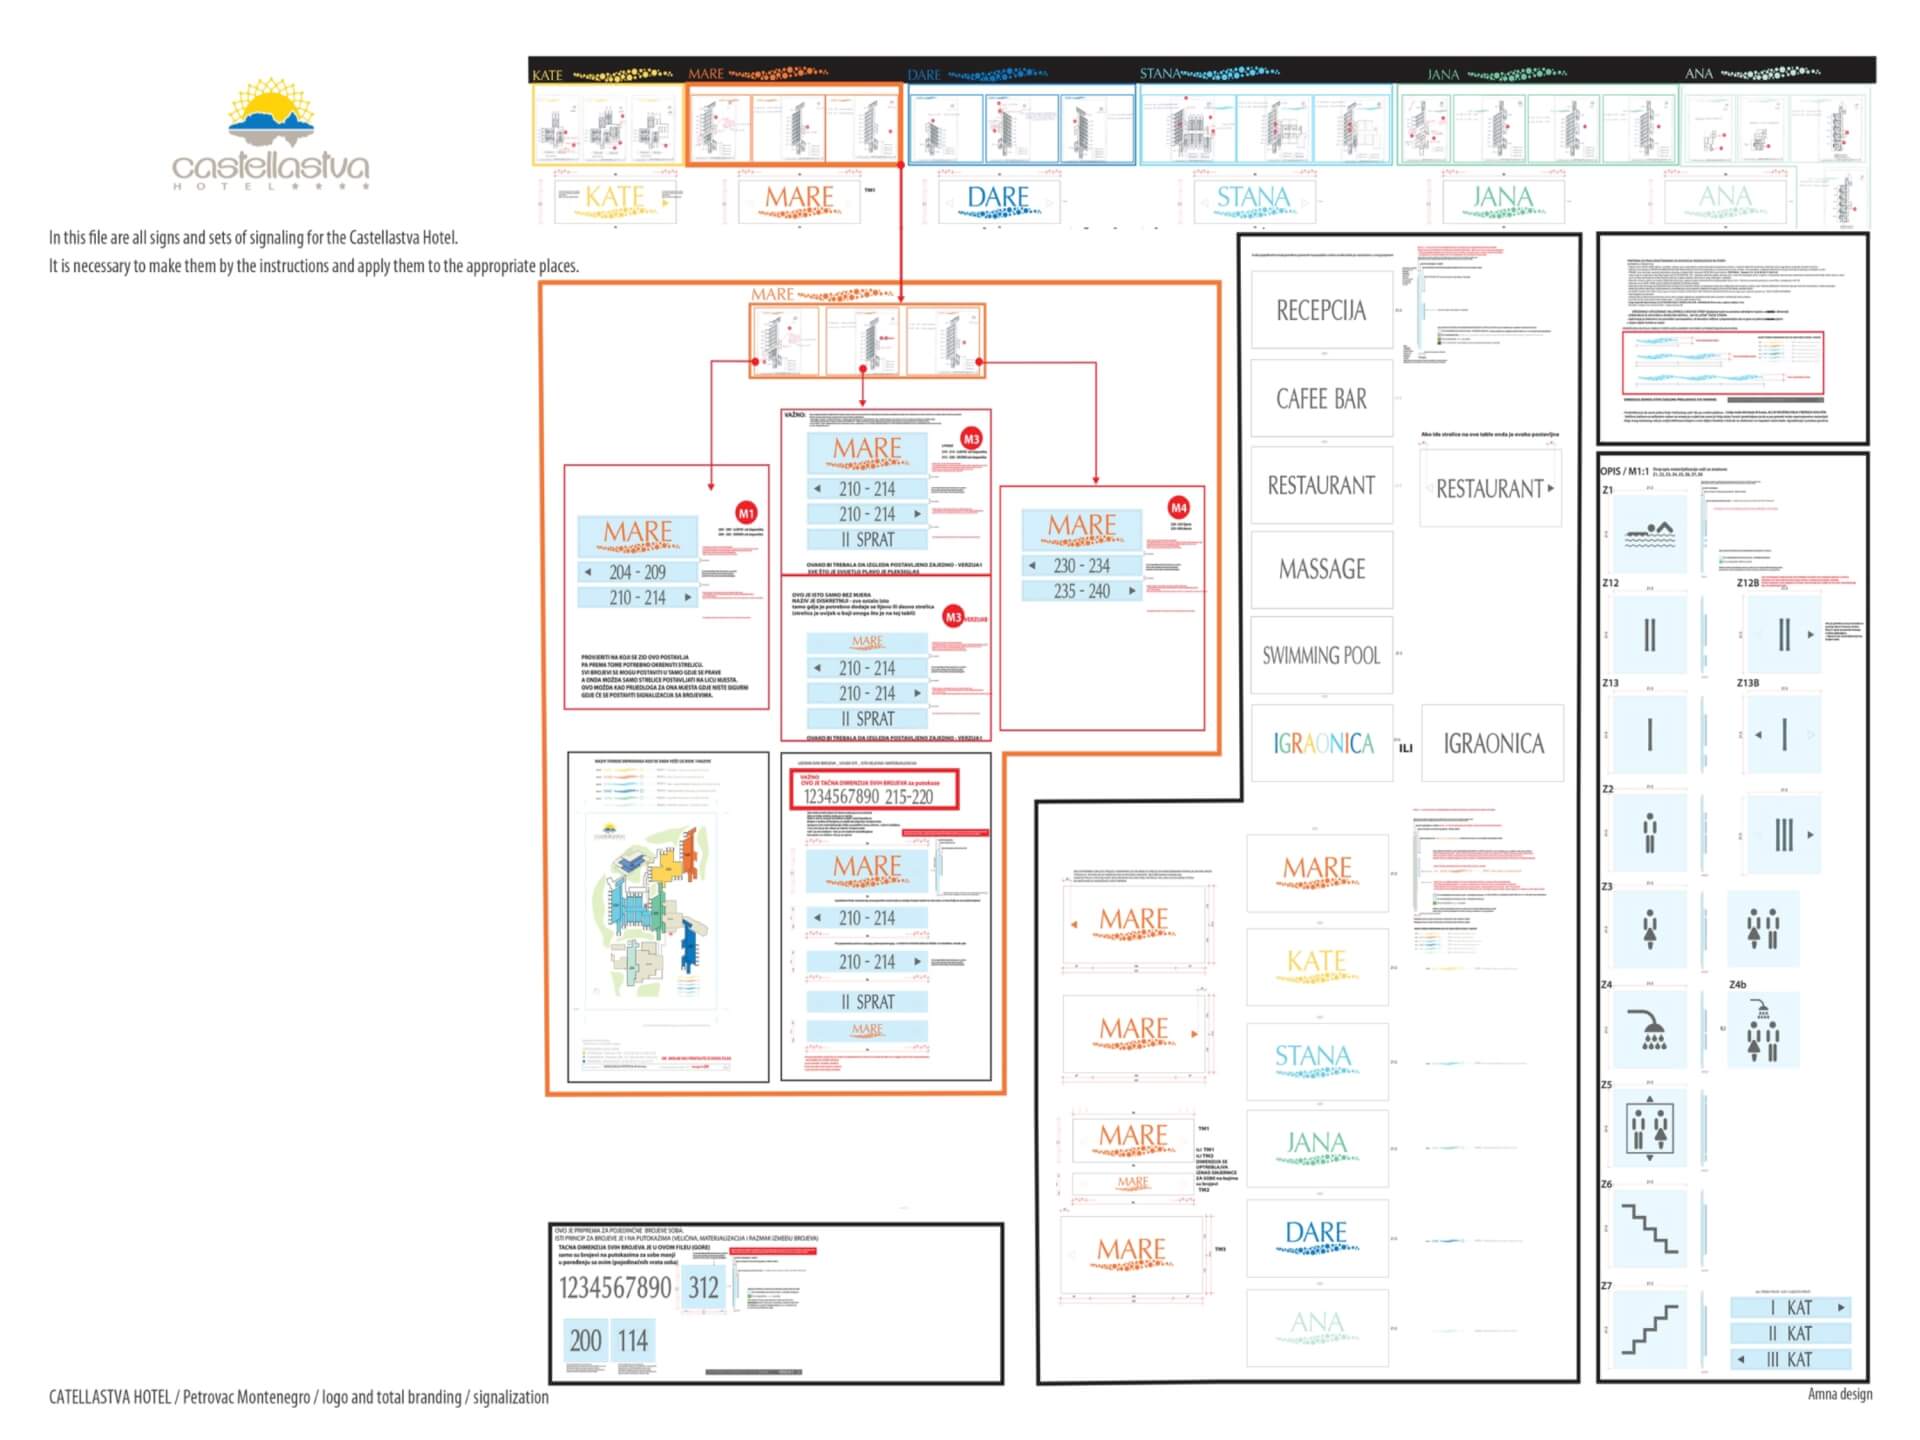
Task: Select the woman-and-man pictogram beside Z3
Action: click(1763, 929)
